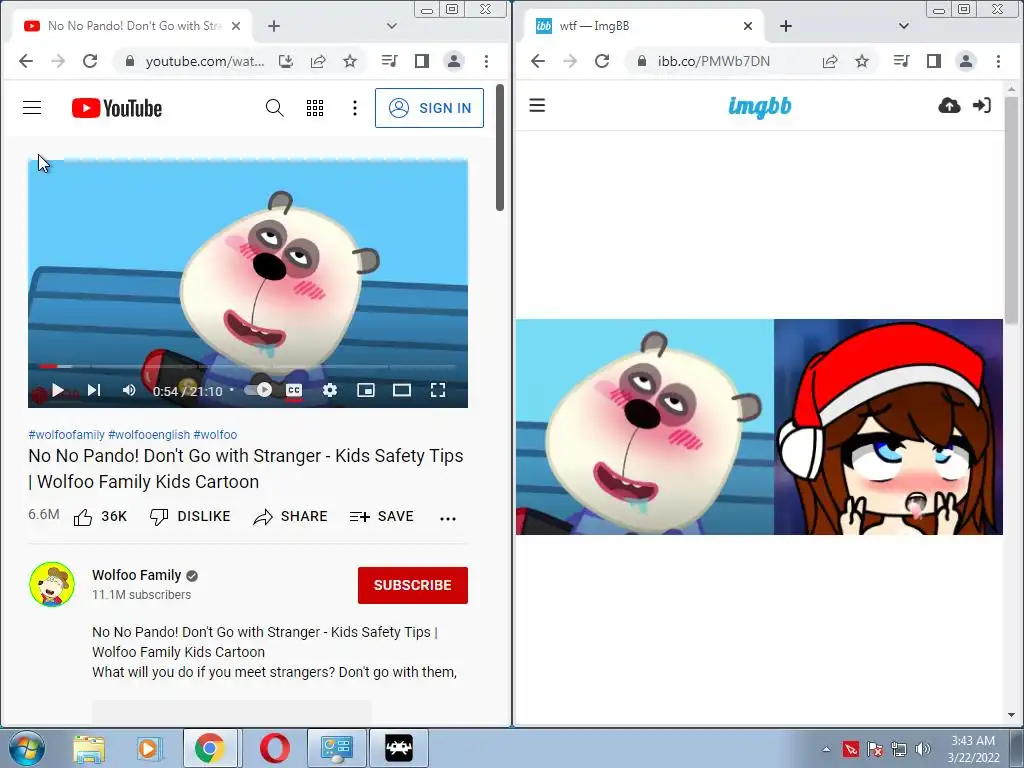Screen dimensions: 1024x768
Task: Reload the ImgBB page
Action: [x=602, y=61]
